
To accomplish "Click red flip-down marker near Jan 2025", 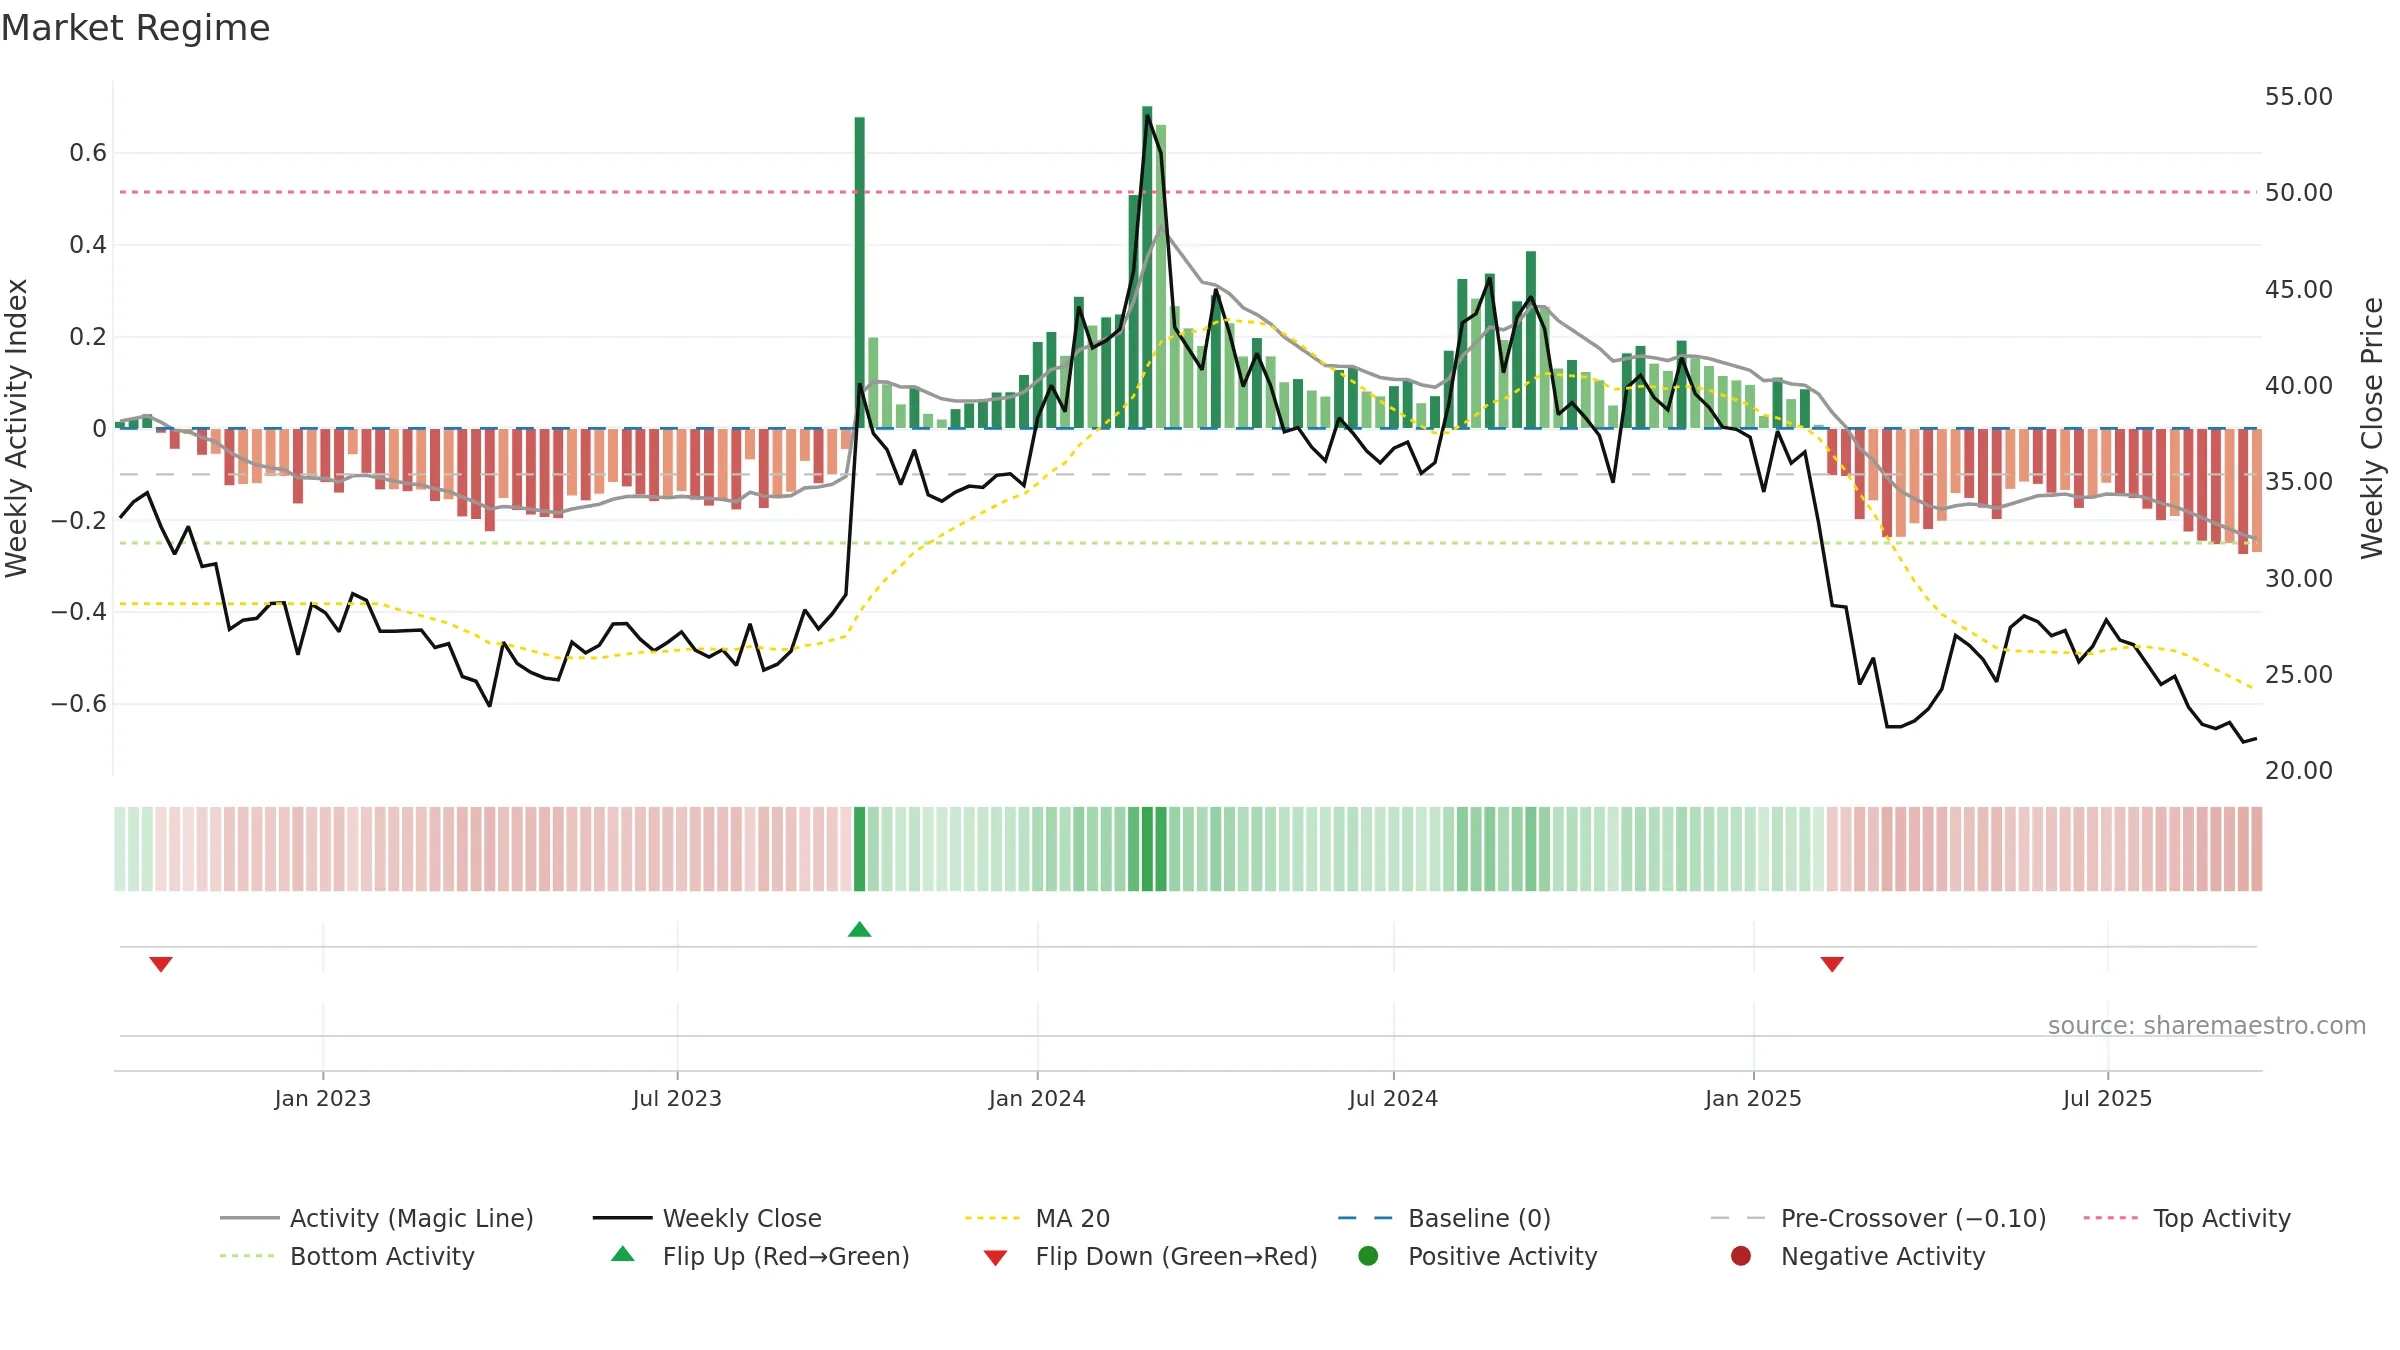I will pos(1832,964).
